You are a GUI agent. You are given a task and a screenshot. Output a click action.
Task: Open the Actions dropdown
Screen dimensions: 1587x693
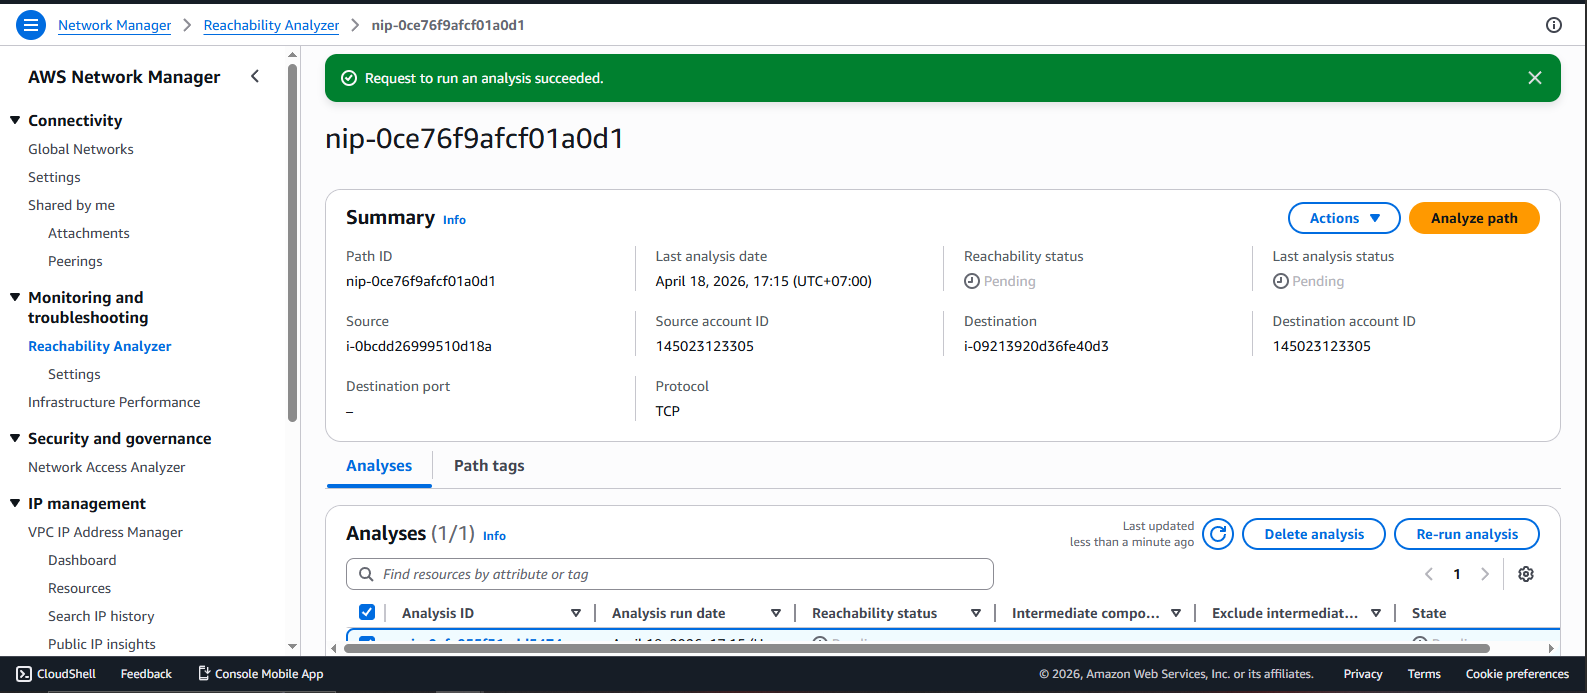1344,218
